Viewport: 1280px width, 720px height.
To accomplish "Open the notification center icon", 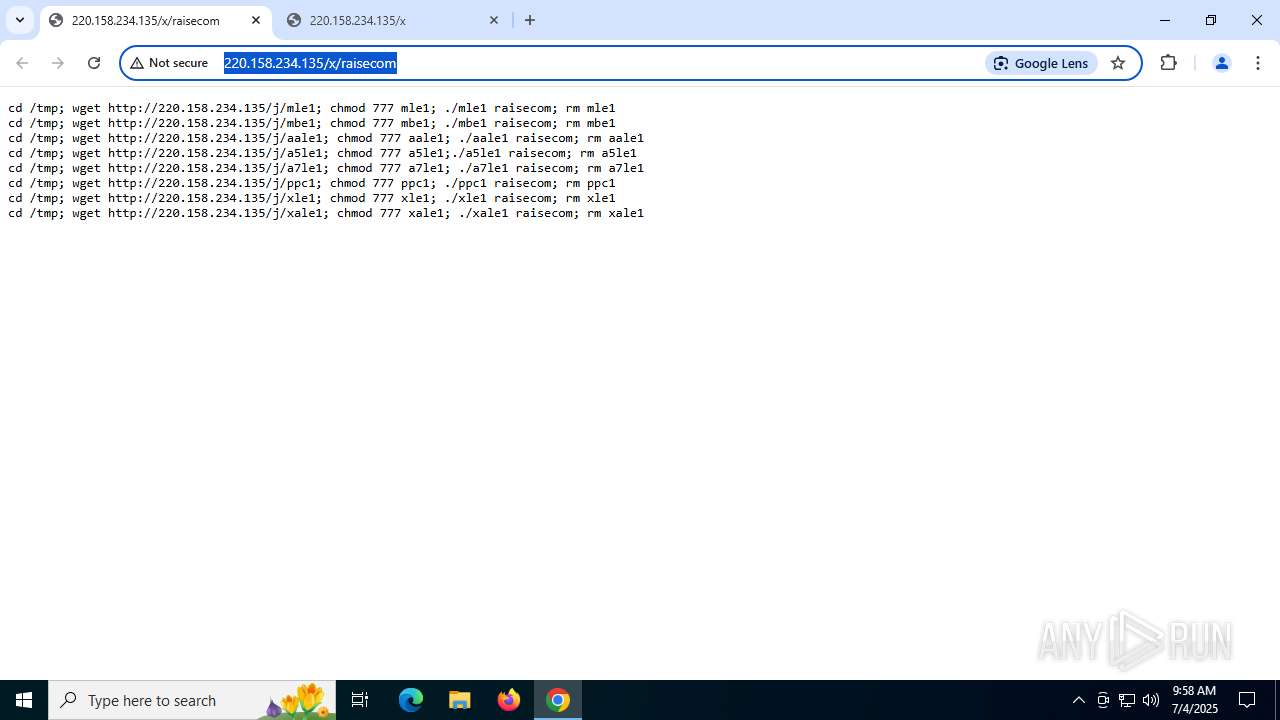I will point(1248,700).
